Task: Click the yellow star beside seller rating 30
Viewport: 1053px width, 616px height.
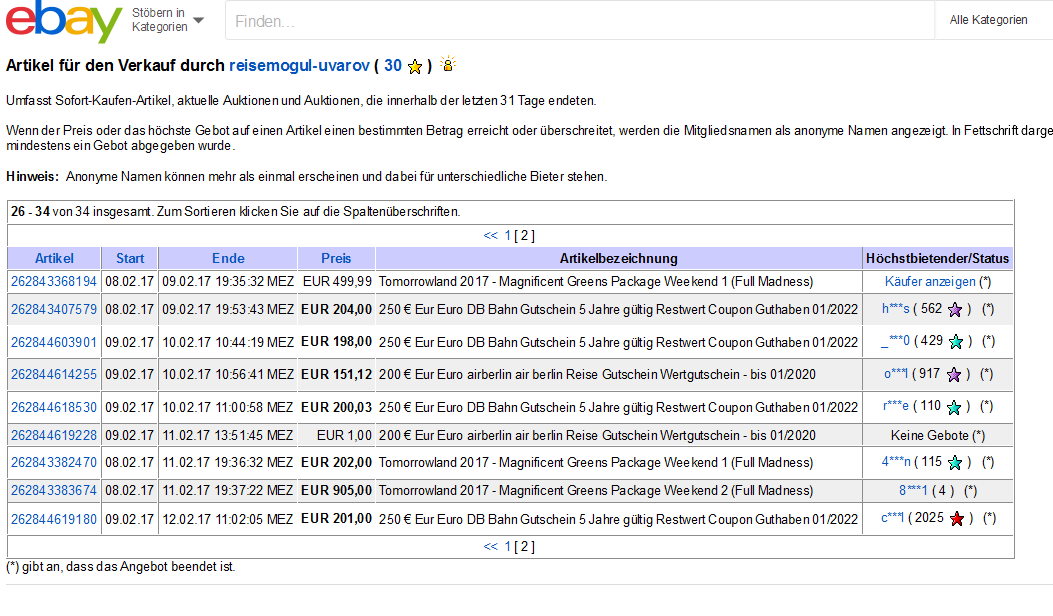Action: [x=415, y=67]
